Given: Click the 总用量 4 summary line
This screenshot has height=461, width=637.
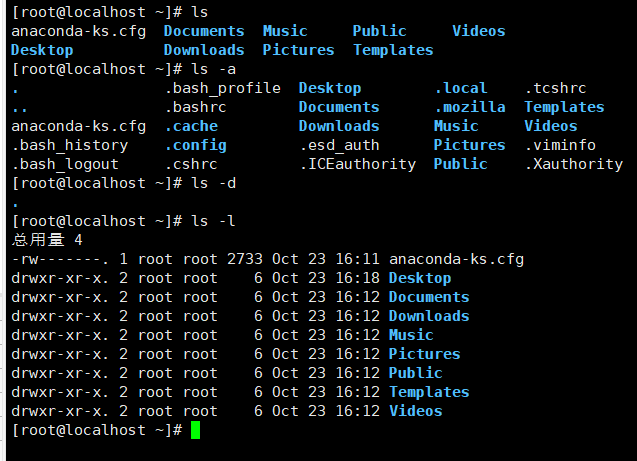Looking at the screenshot, I should click(47, 240).
